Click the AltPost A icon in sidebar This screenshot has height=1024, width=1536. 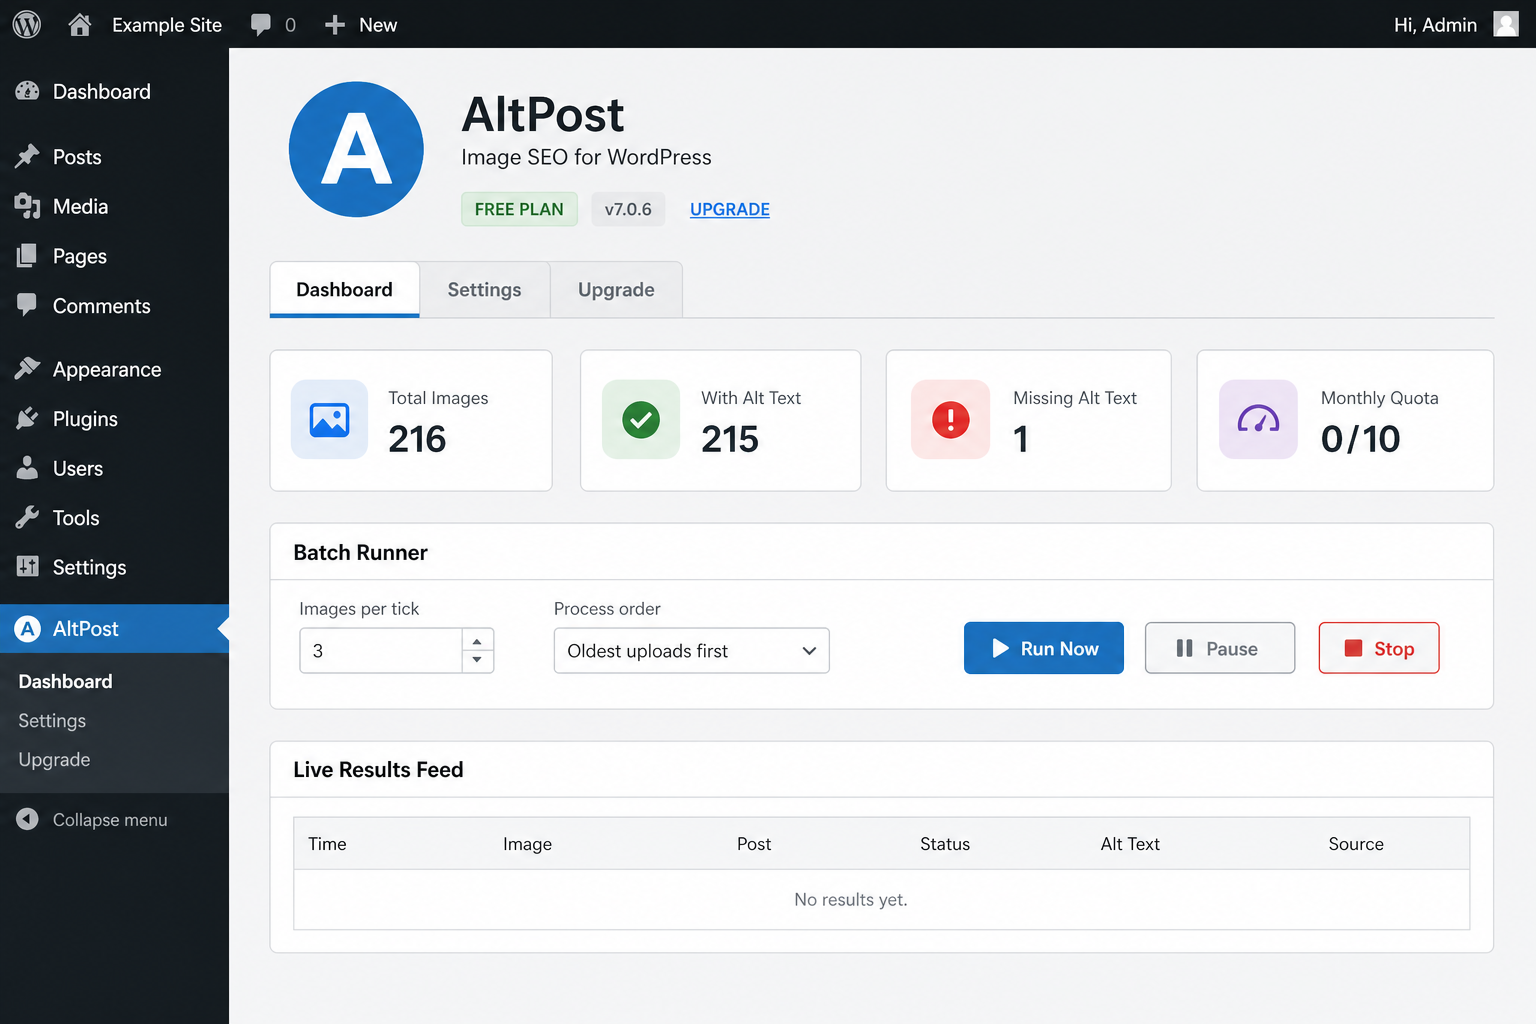point(28,628)
